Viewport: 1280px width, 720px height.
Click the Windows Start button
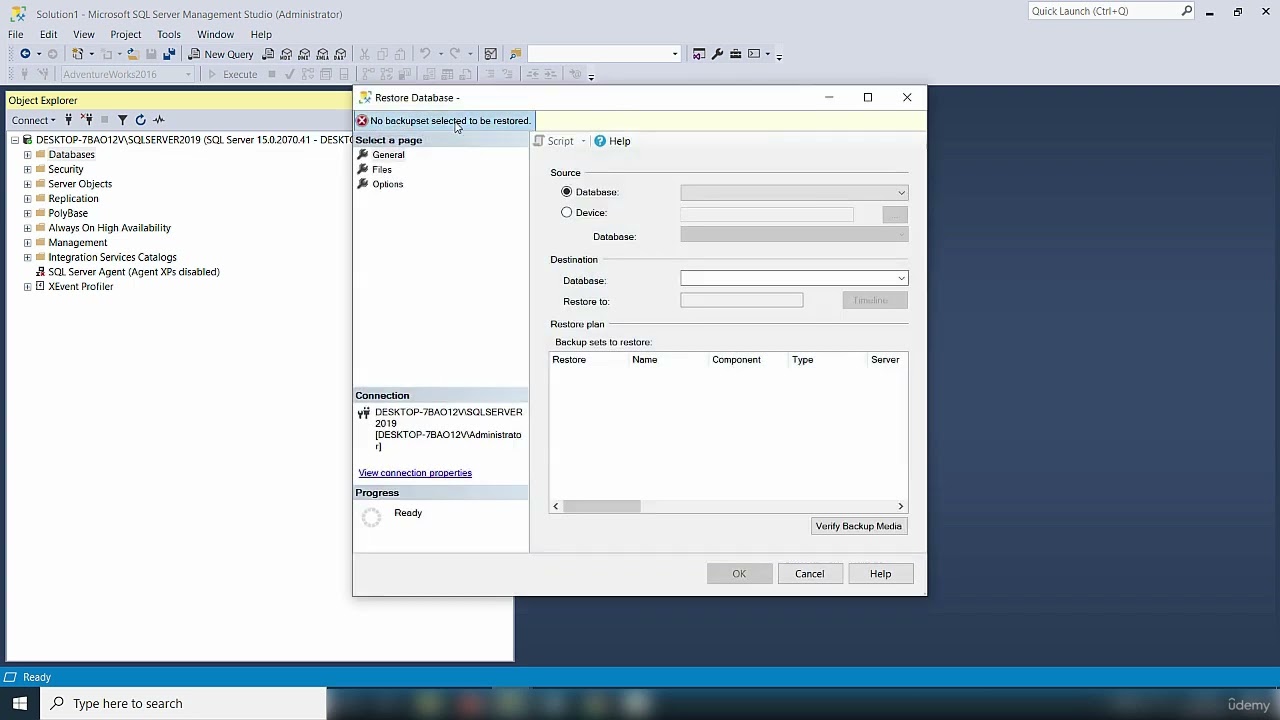(20, 703)
